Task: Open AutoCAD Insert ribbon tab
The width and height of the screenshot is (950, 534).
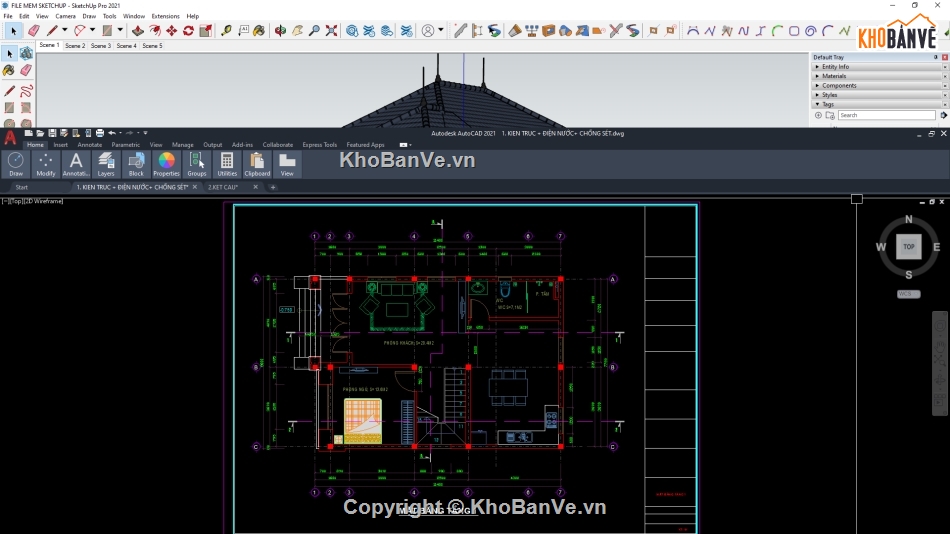Action: tap(61, 145)
